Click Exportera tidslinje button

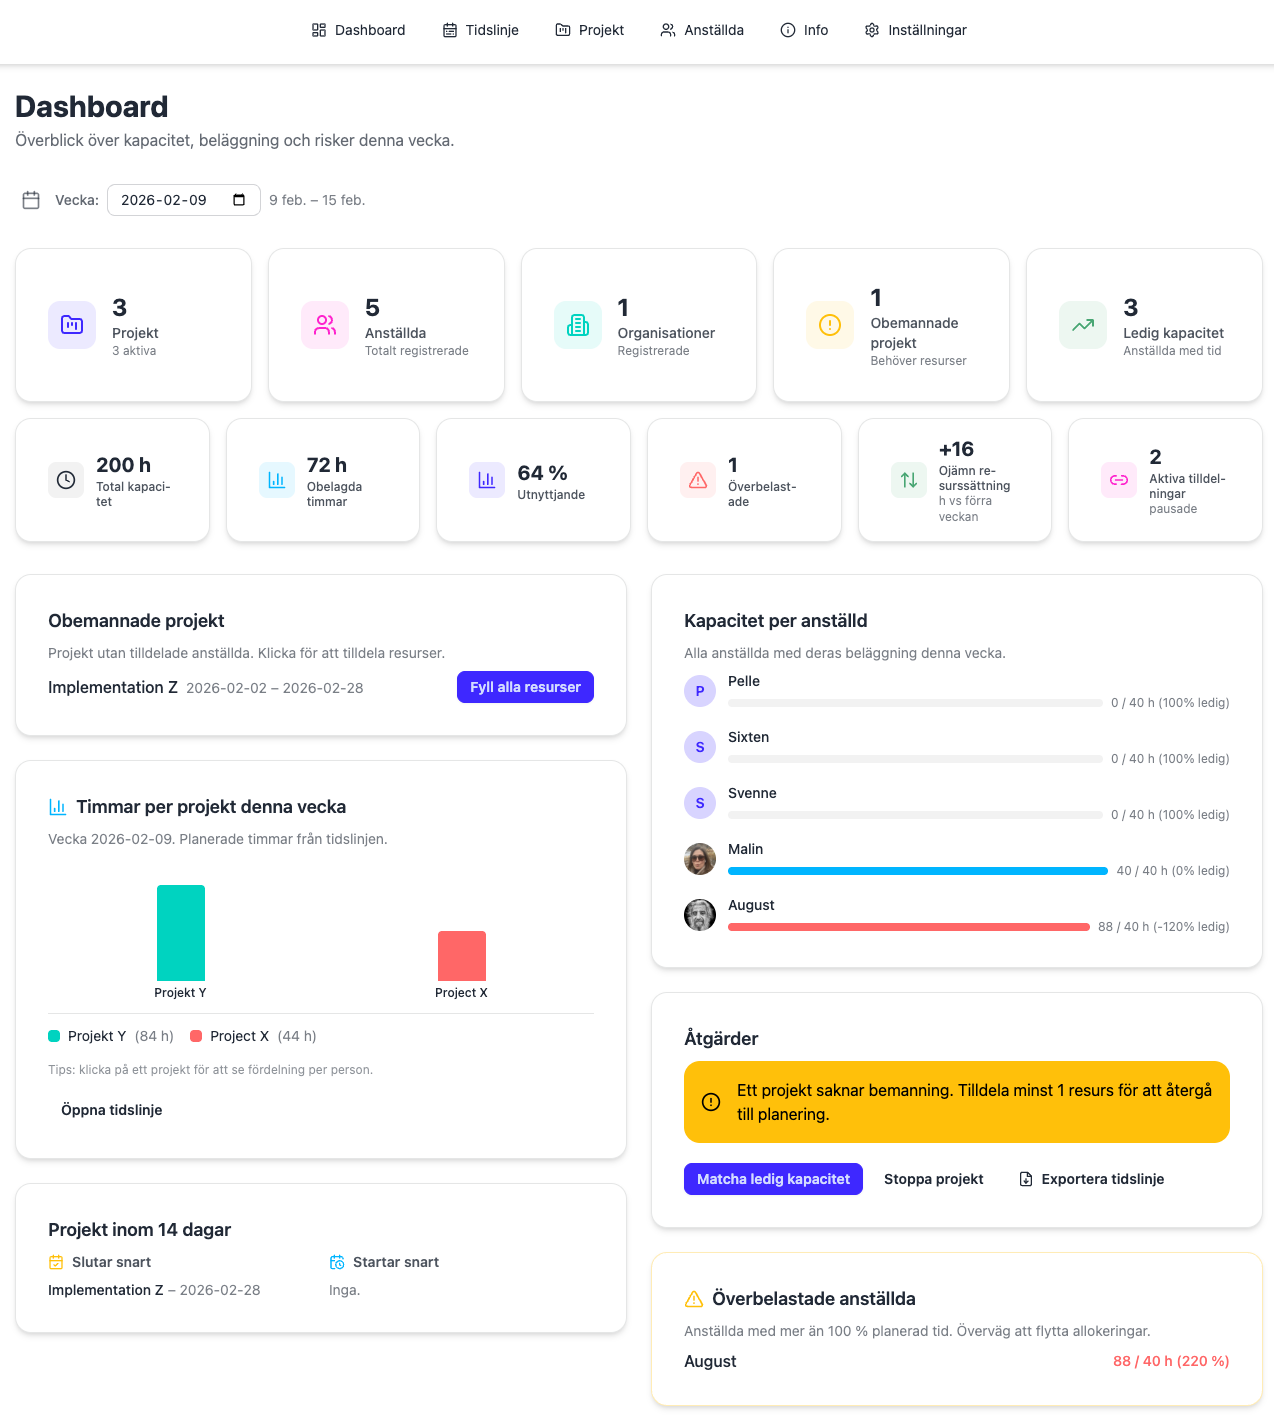pos(1091,1179)
